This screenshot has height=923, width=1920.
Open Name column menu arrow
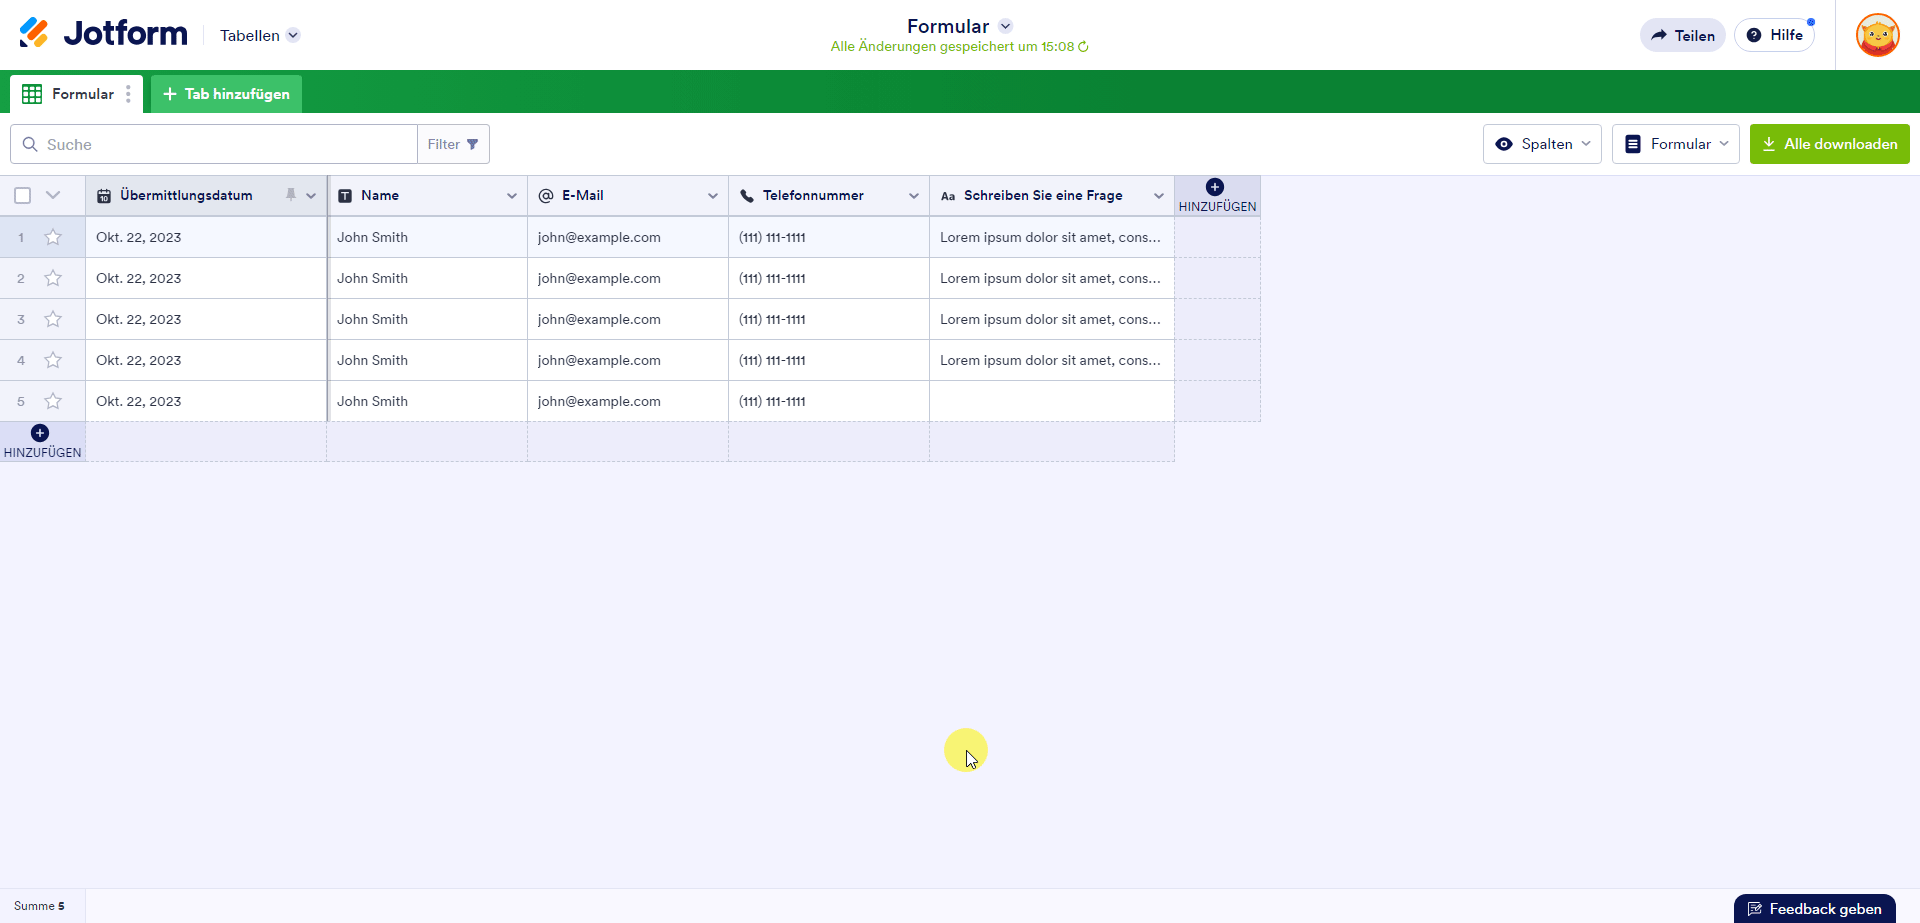tap(512, 196)
